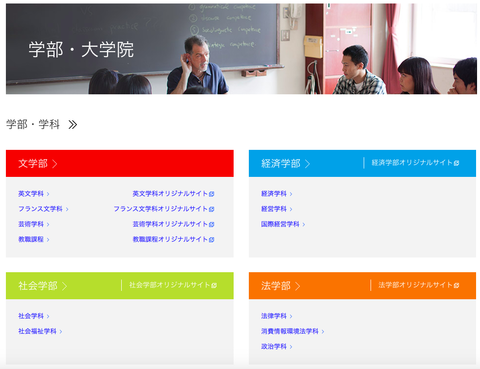
Task: Click the arrow after 国際経営学科
Action: pos(303,225)
